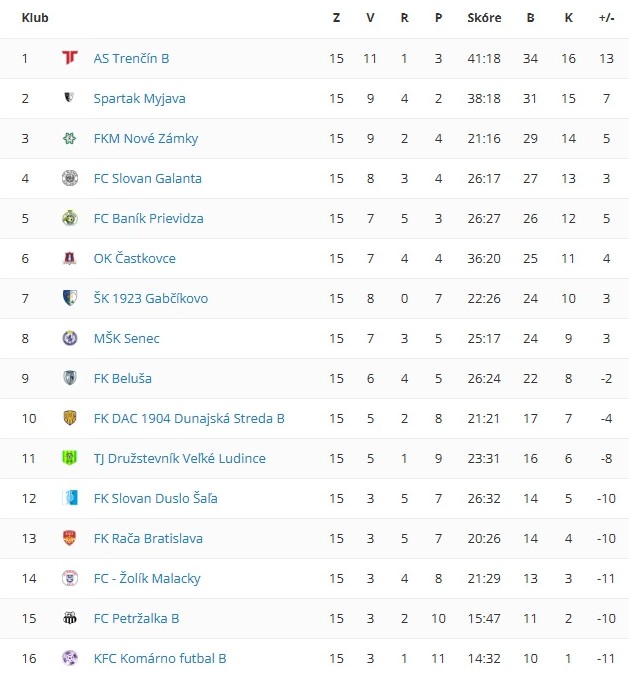Click the FK Beluša team logo

70,378
